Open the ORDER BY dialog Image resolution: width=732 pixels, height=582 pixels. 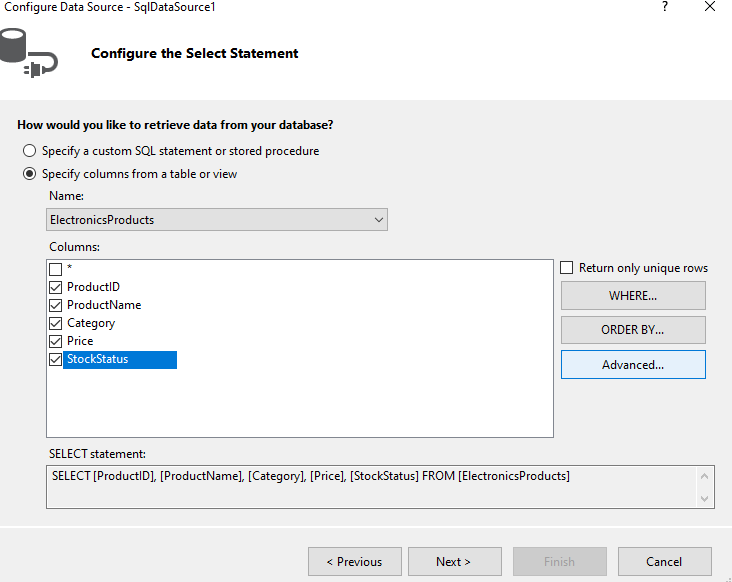pos(633,330)
